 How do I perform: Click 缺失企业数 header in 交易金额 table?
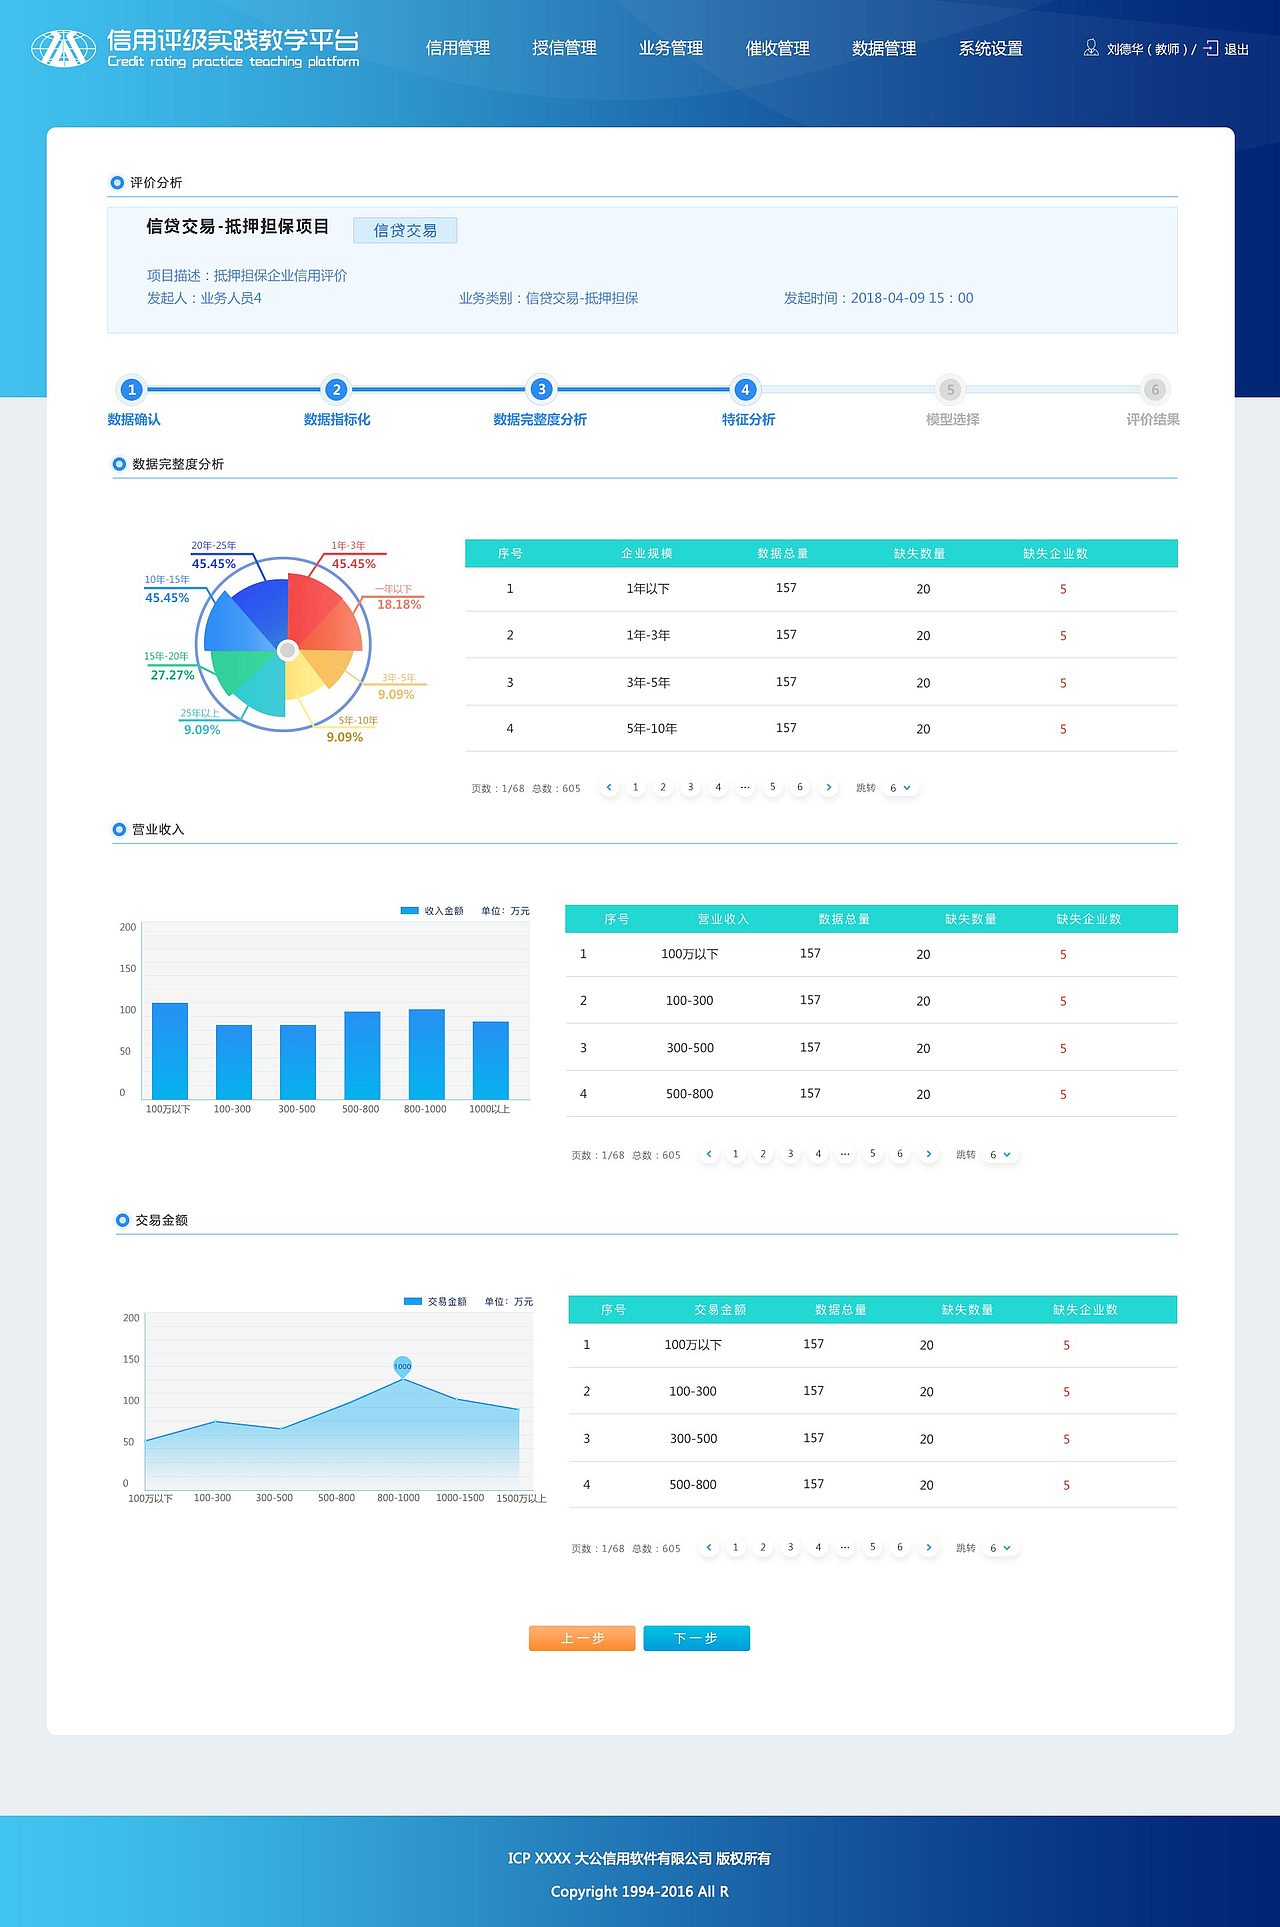tap(1085, 1310)
